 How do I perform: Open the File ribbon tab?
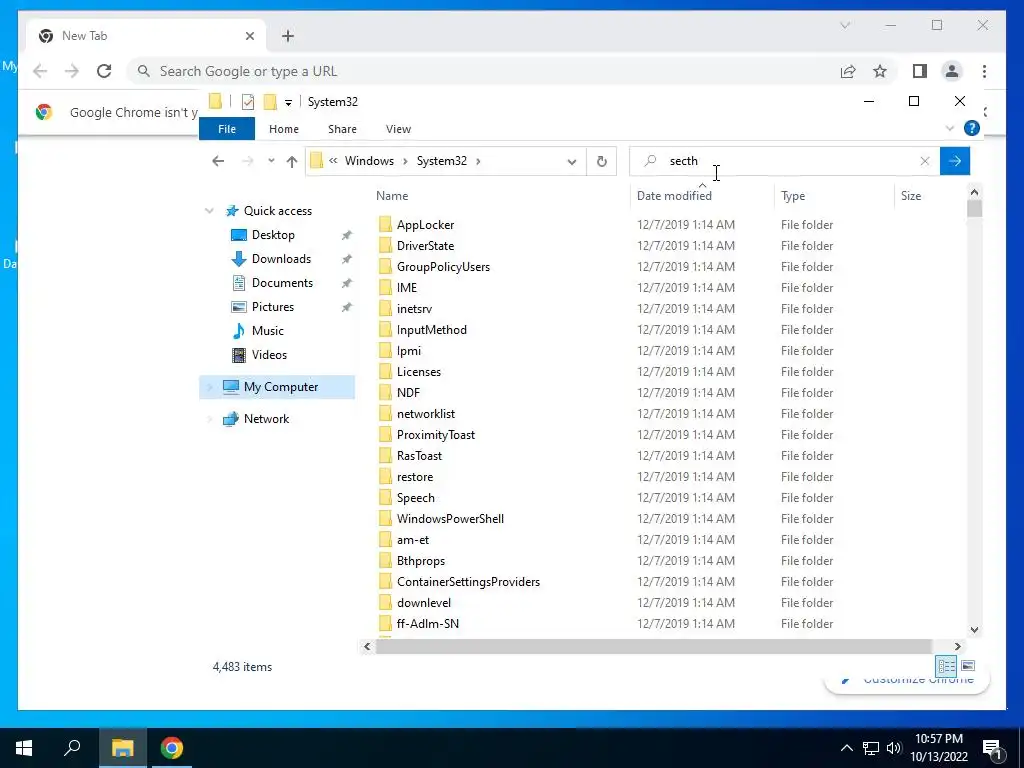227,129
